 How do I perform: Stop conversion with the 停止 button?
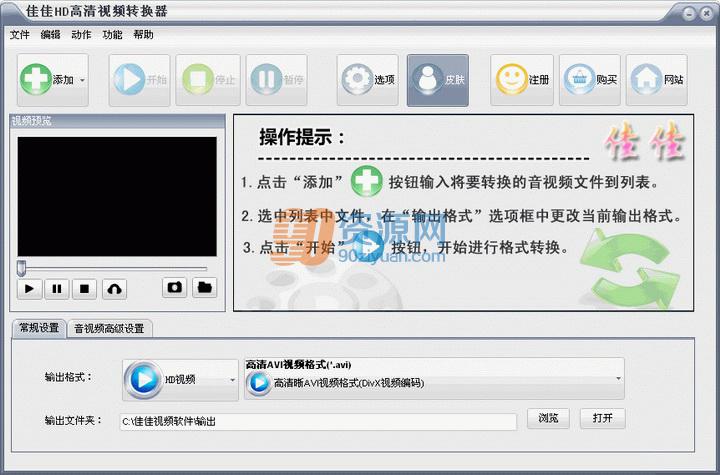coord(208,80)
